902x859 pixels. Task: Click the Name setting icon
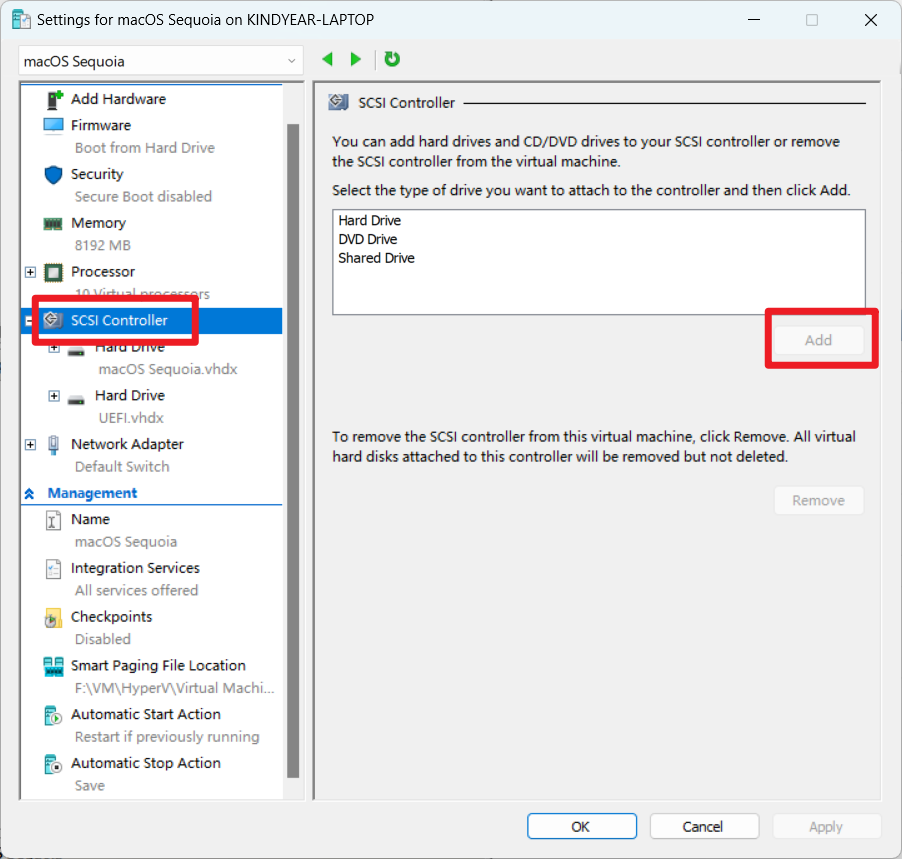point(53,521)
